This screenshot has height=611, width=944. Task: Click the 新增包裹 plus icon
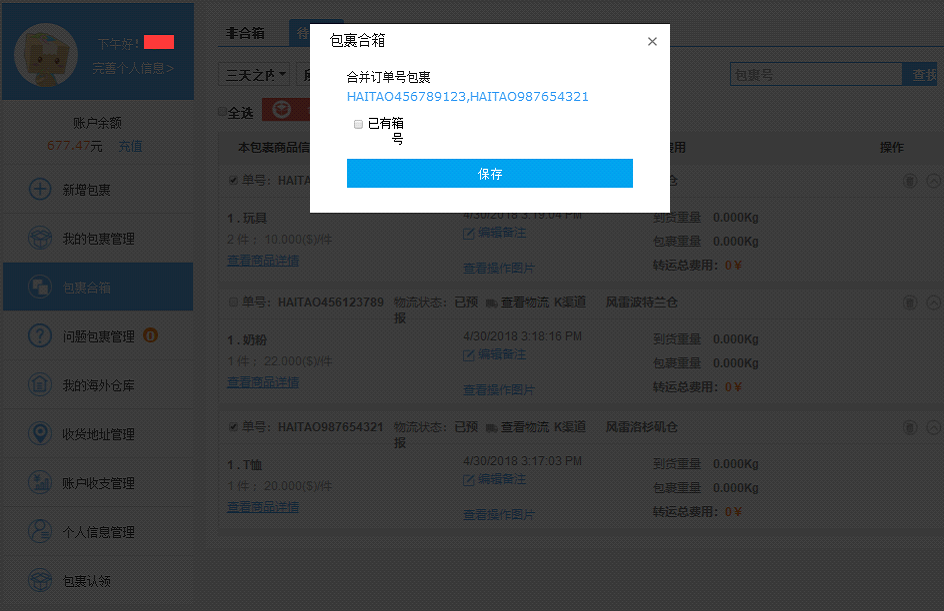coord(40,189)
